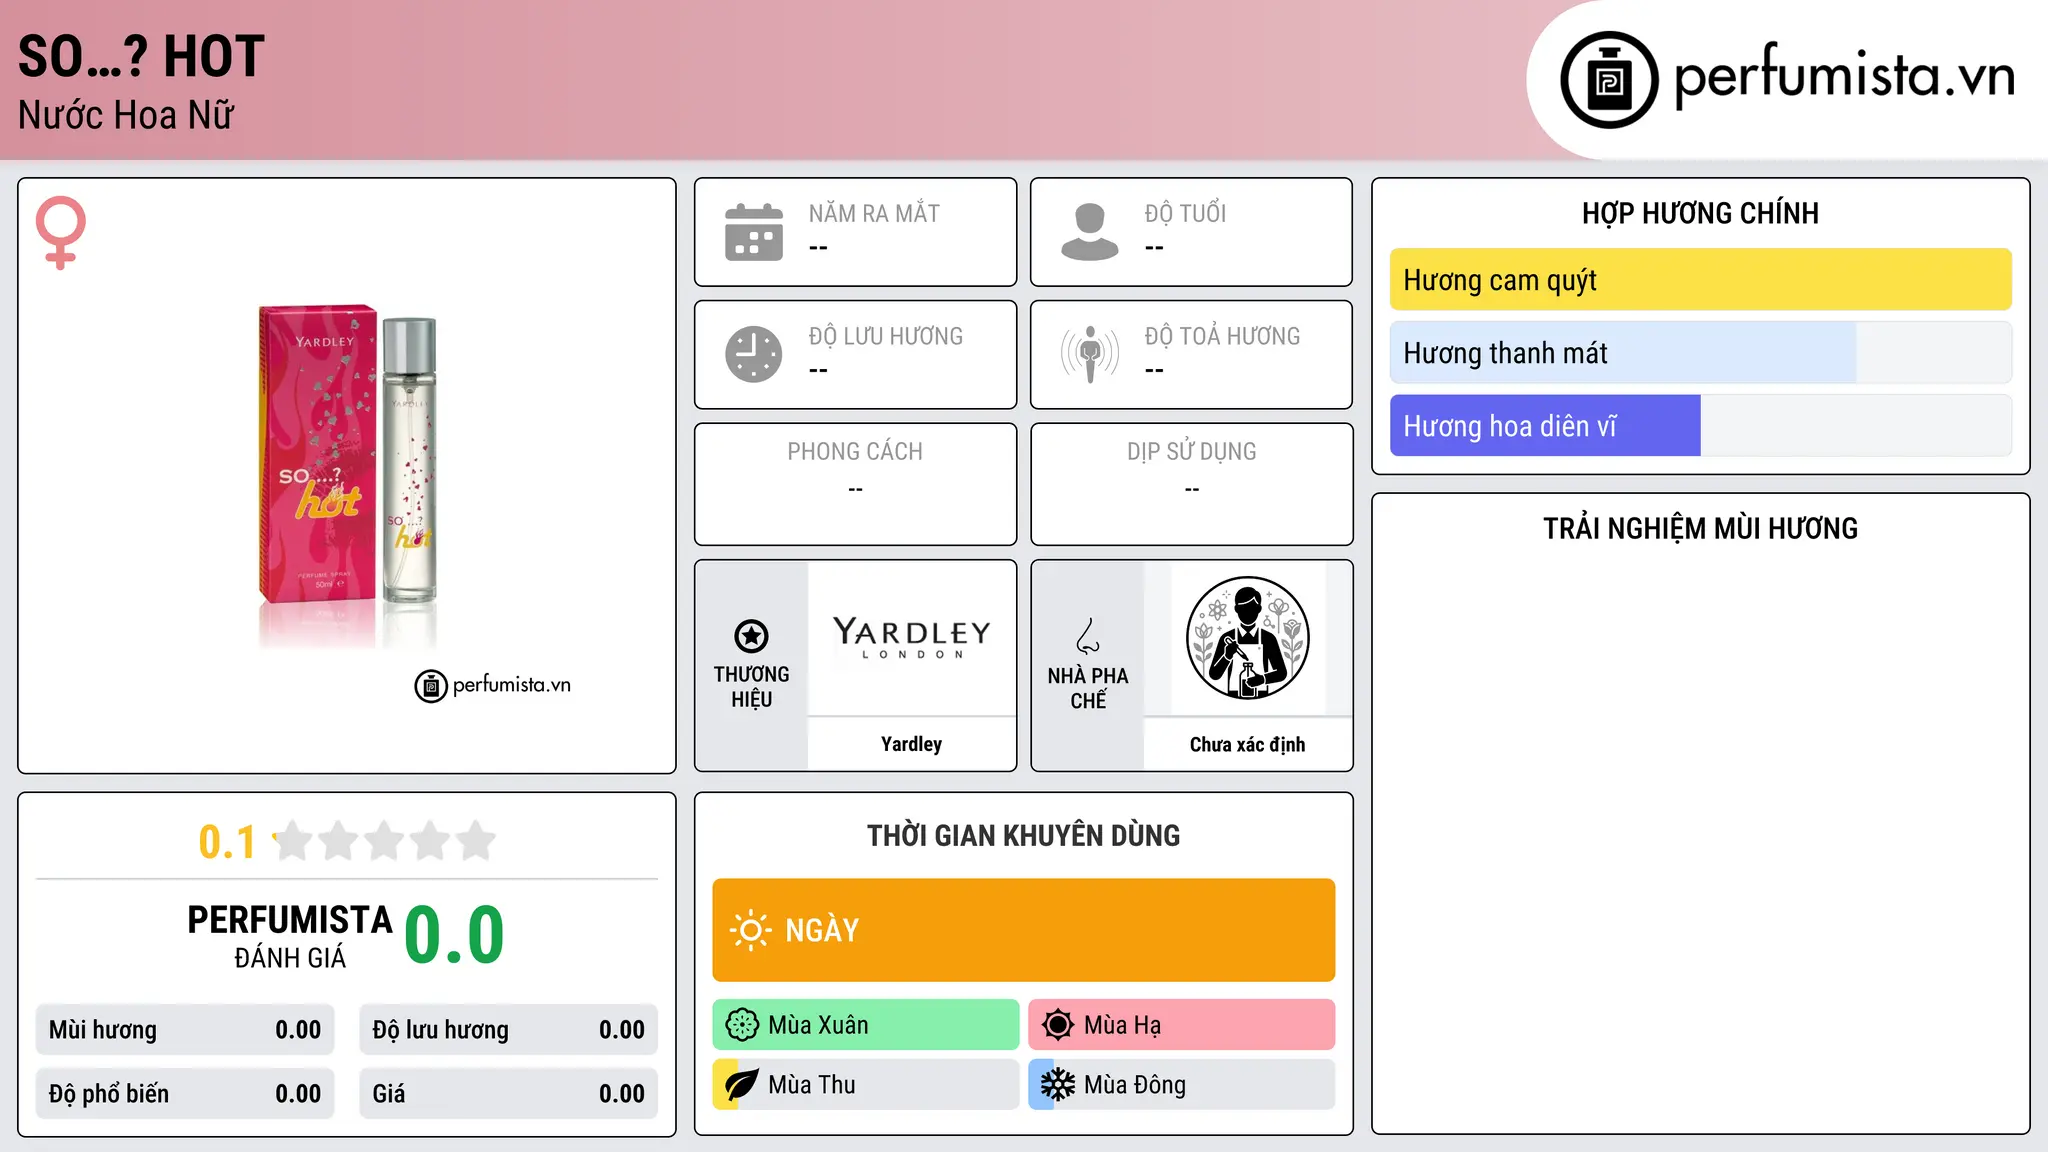Image resolution: width=2048 pixels, height=1152 pixels.
Task: Click the person icon for age group
Action: tap(1090, 232)
